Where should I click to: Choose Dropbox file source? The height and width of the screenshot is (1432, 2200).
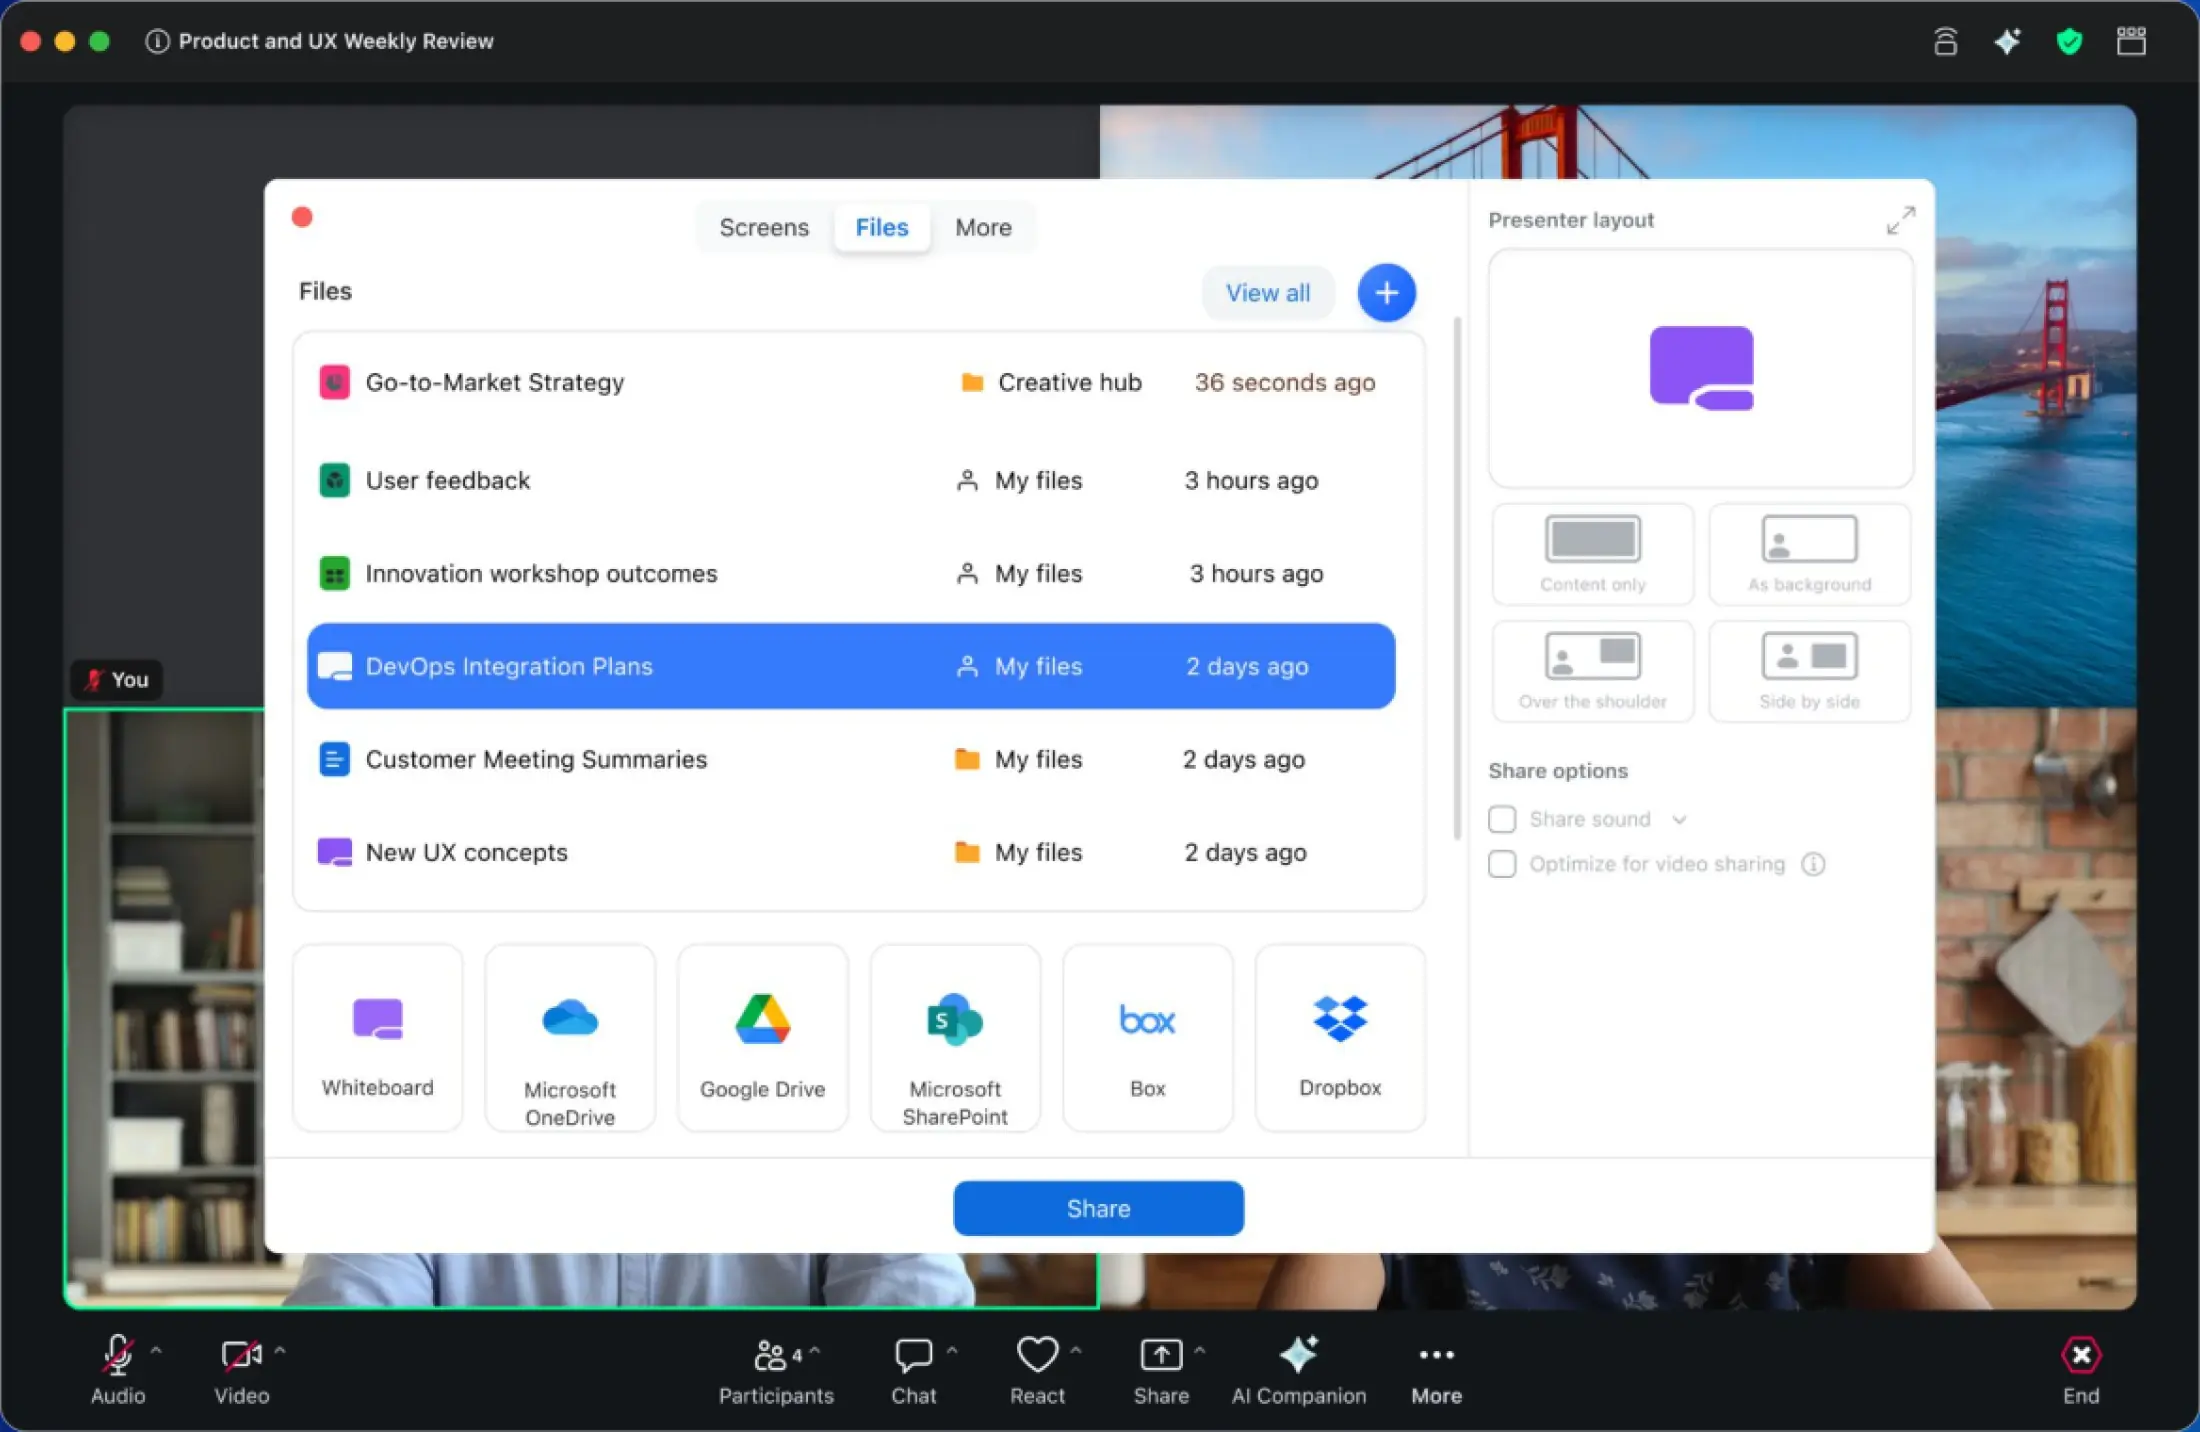(x=1340, y=1038)
